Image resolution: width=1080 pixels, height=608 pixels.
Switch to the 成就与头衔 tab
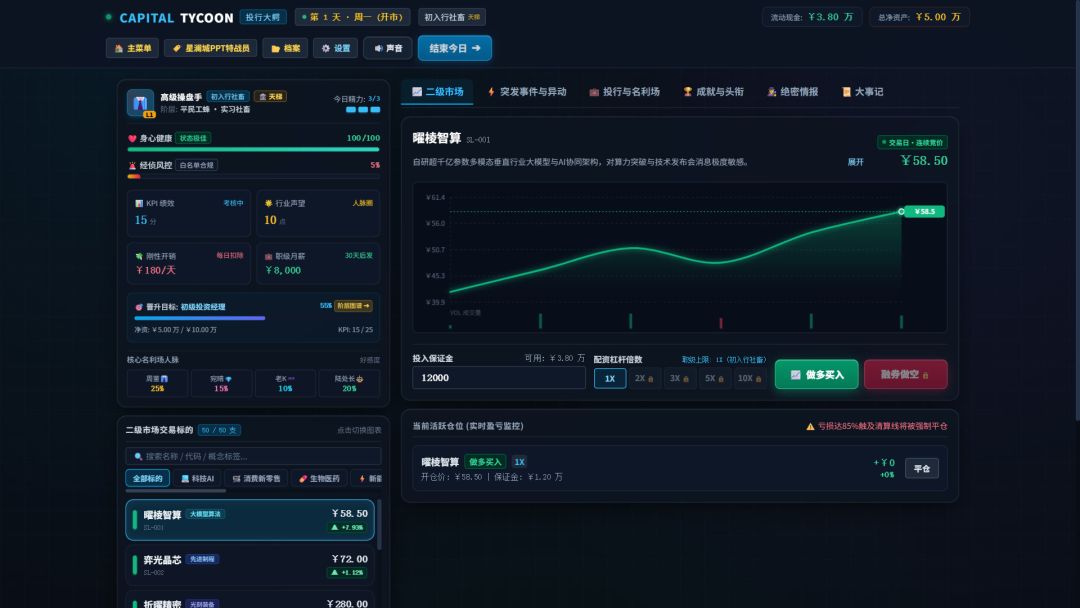714,92
